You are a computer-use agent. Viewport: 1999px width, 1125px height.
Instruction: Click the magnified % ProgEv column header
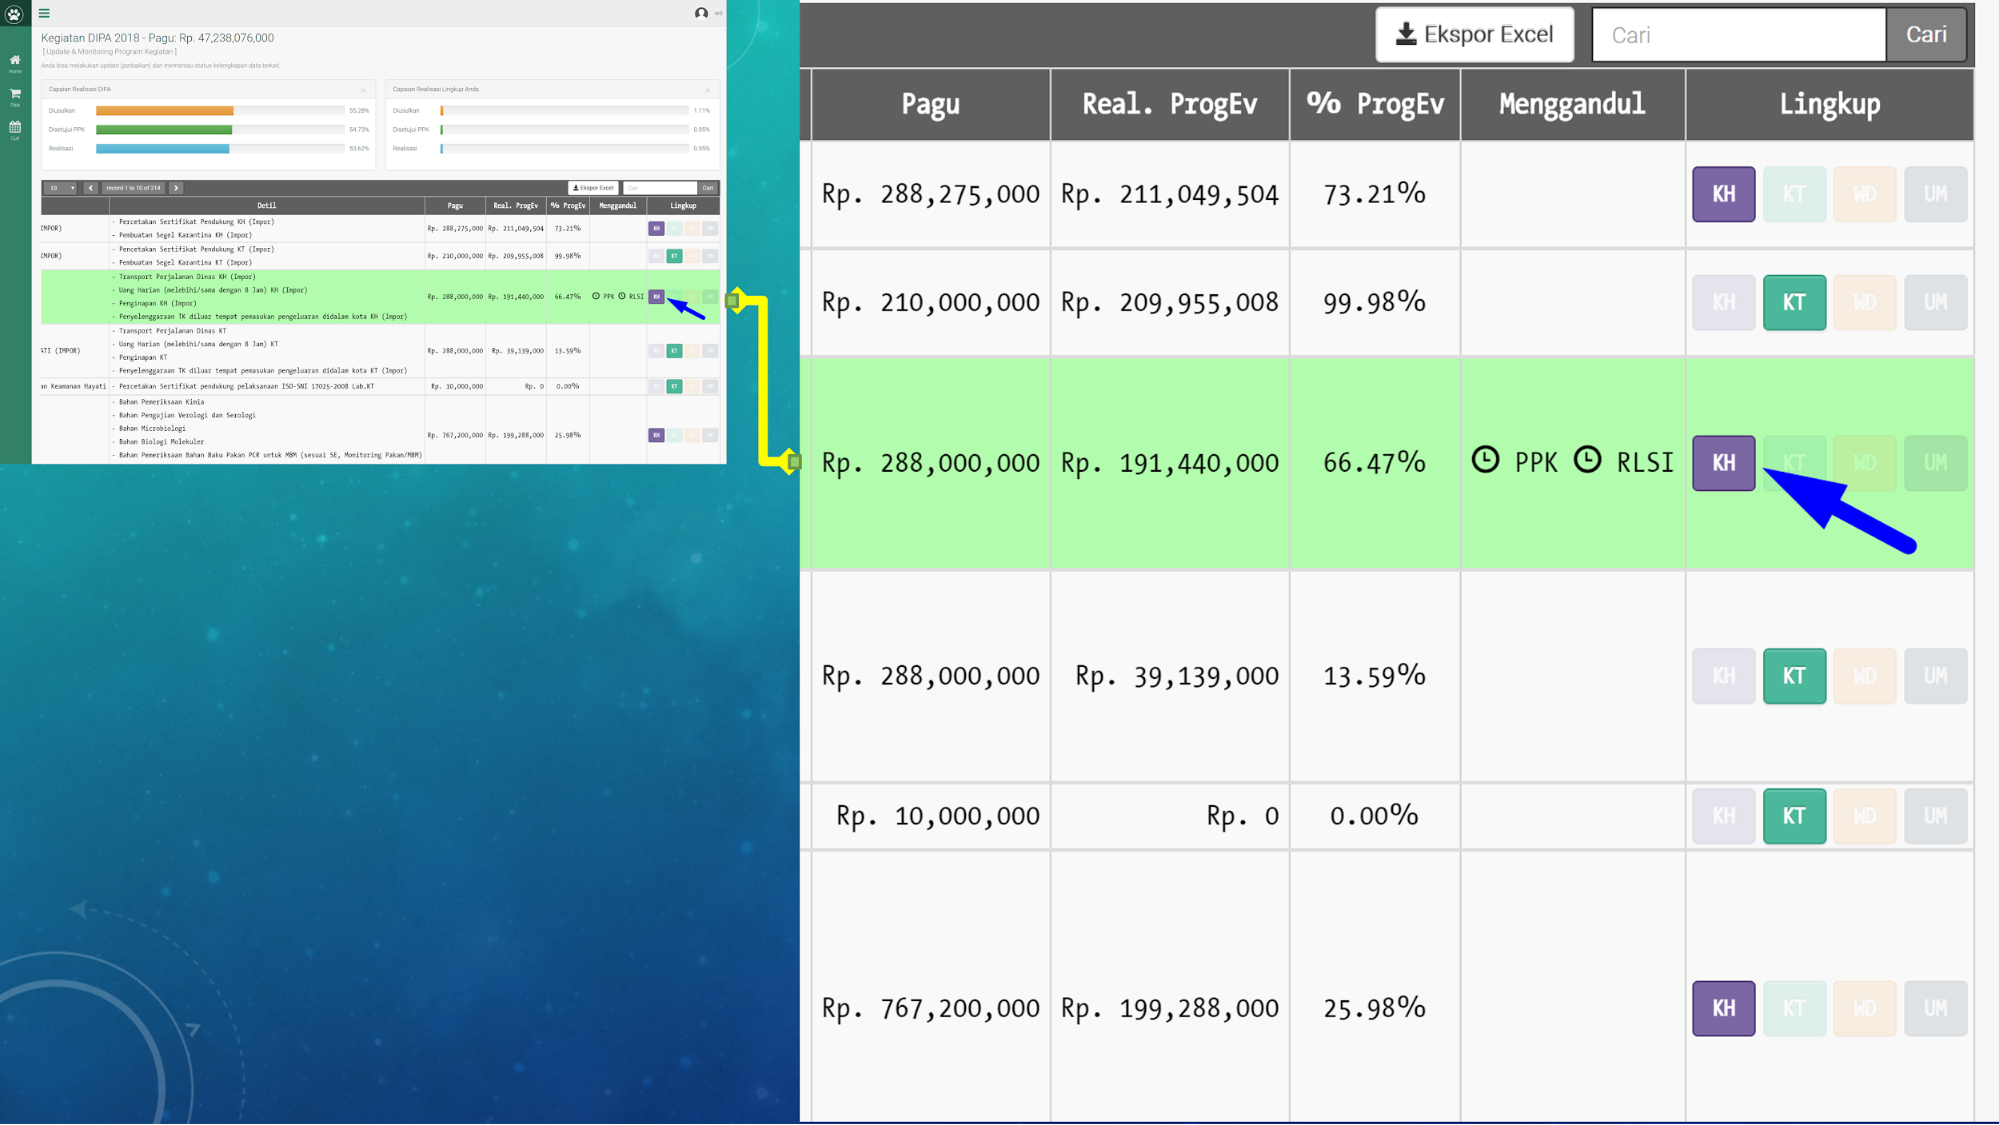(x=1374, y=104)
